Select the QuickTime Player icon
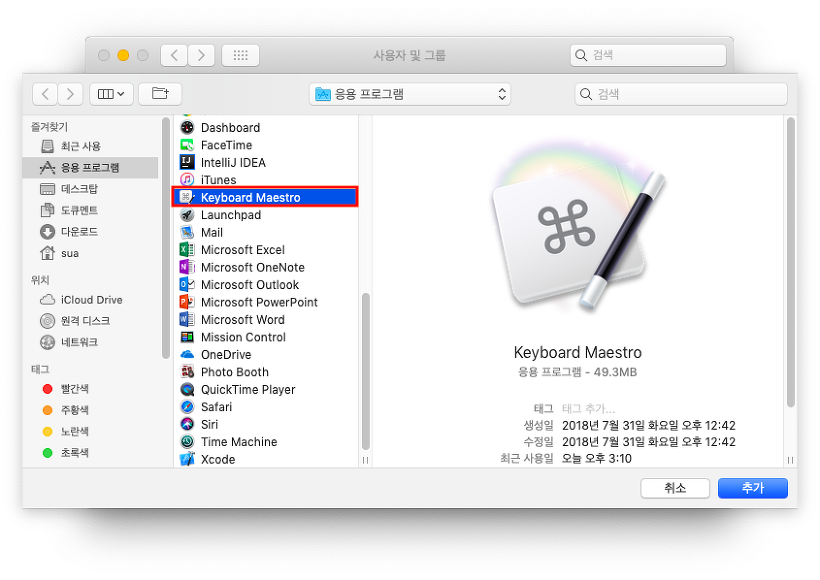Screen dimensions: 820x580 [x=187, y=389]
